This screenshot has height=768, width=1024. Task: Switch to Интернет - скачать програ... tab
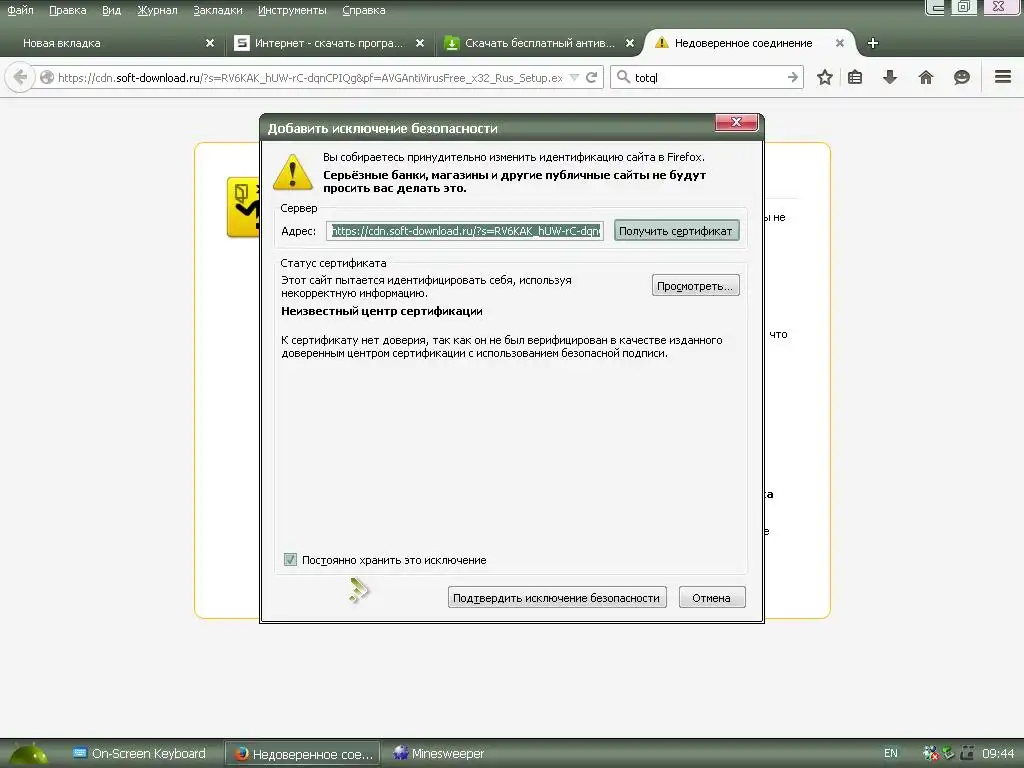(x=328, y=43)
